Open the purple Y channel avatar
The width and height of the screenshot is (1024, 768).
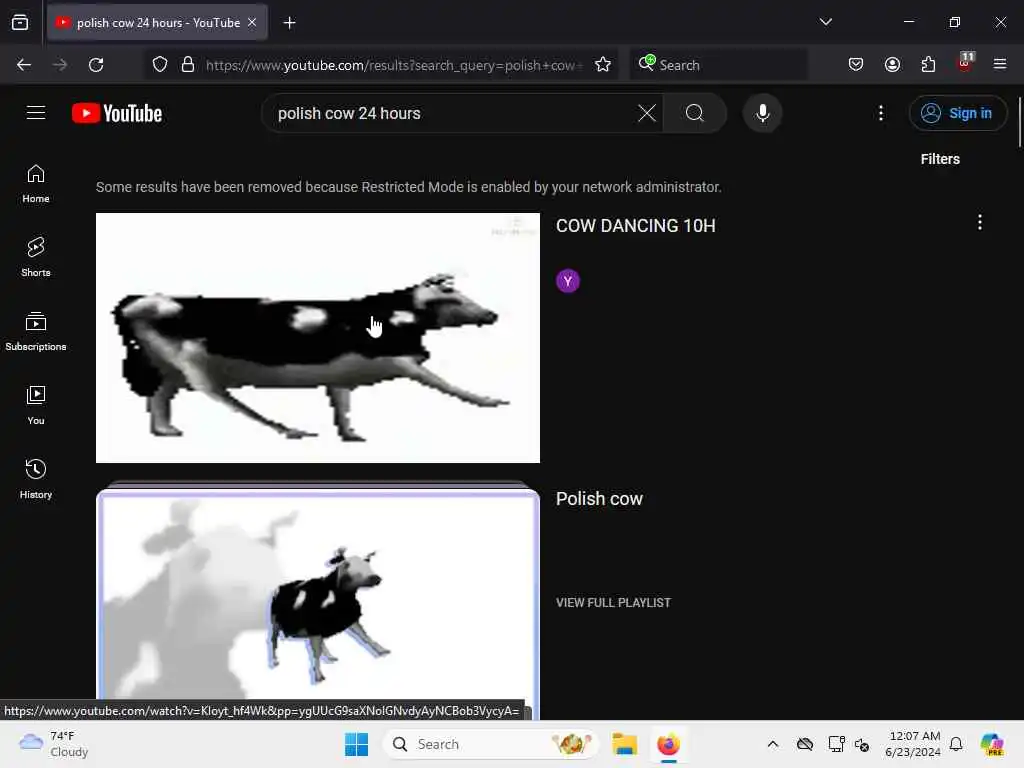coord(568,281)
